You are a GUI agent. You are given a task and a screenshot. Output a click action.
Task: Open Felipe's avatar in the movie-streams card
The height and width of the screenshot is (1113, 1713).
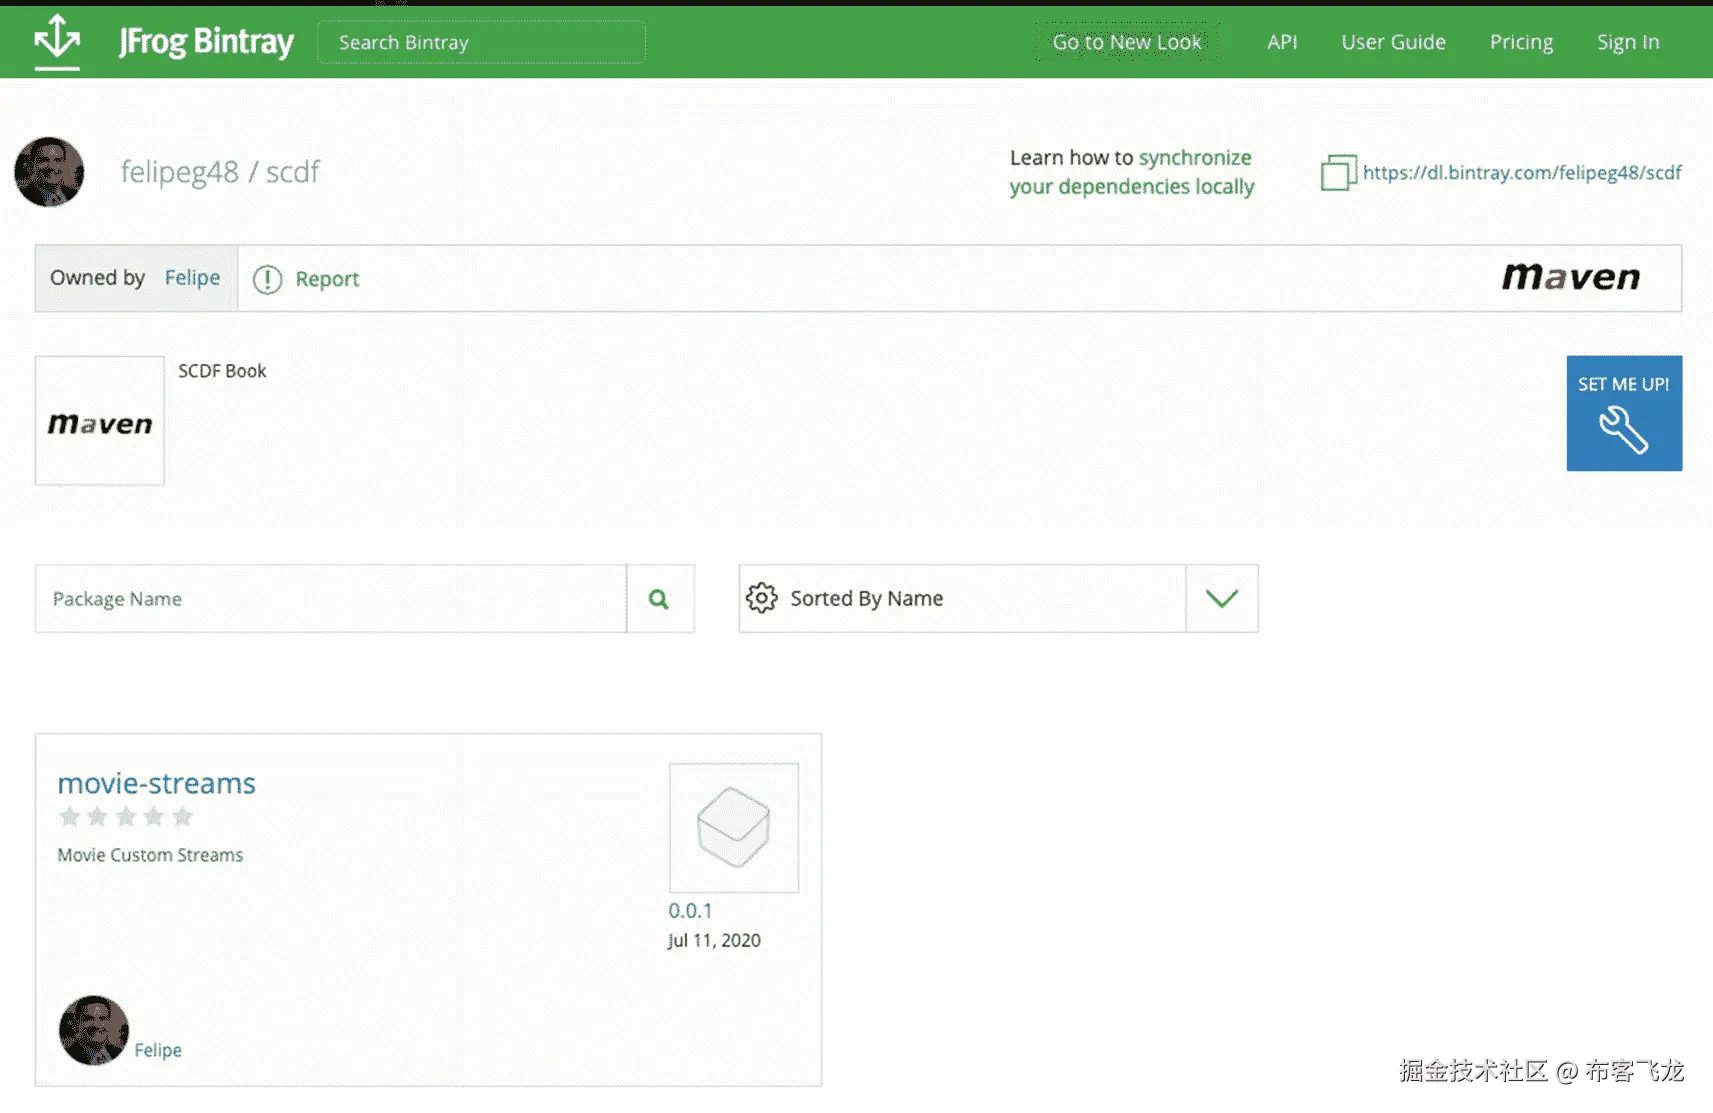pos(94,1030)
